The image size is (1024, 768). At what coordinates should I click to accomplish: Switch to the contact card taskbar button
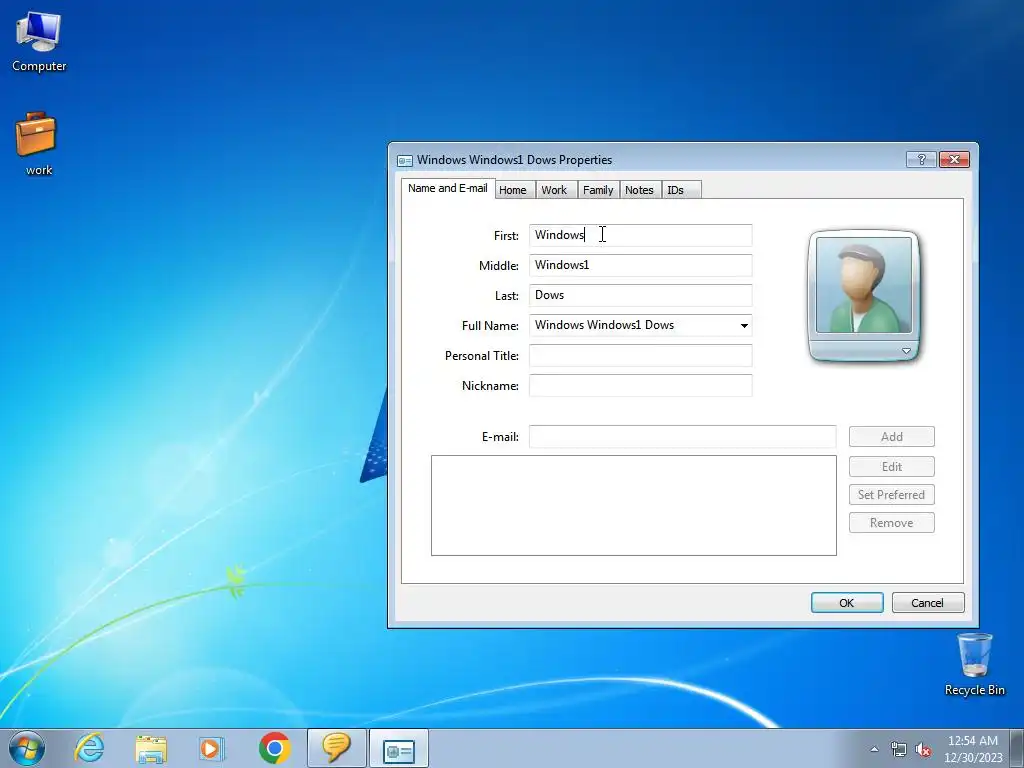click(x=399, y=748)
